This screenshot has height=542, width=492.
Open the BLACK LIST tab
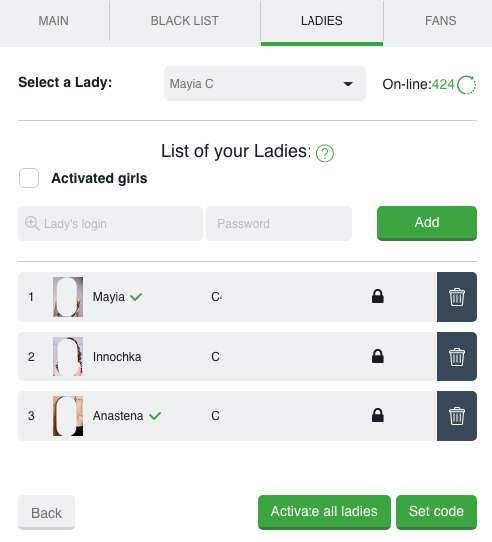(x=185, y=21)
